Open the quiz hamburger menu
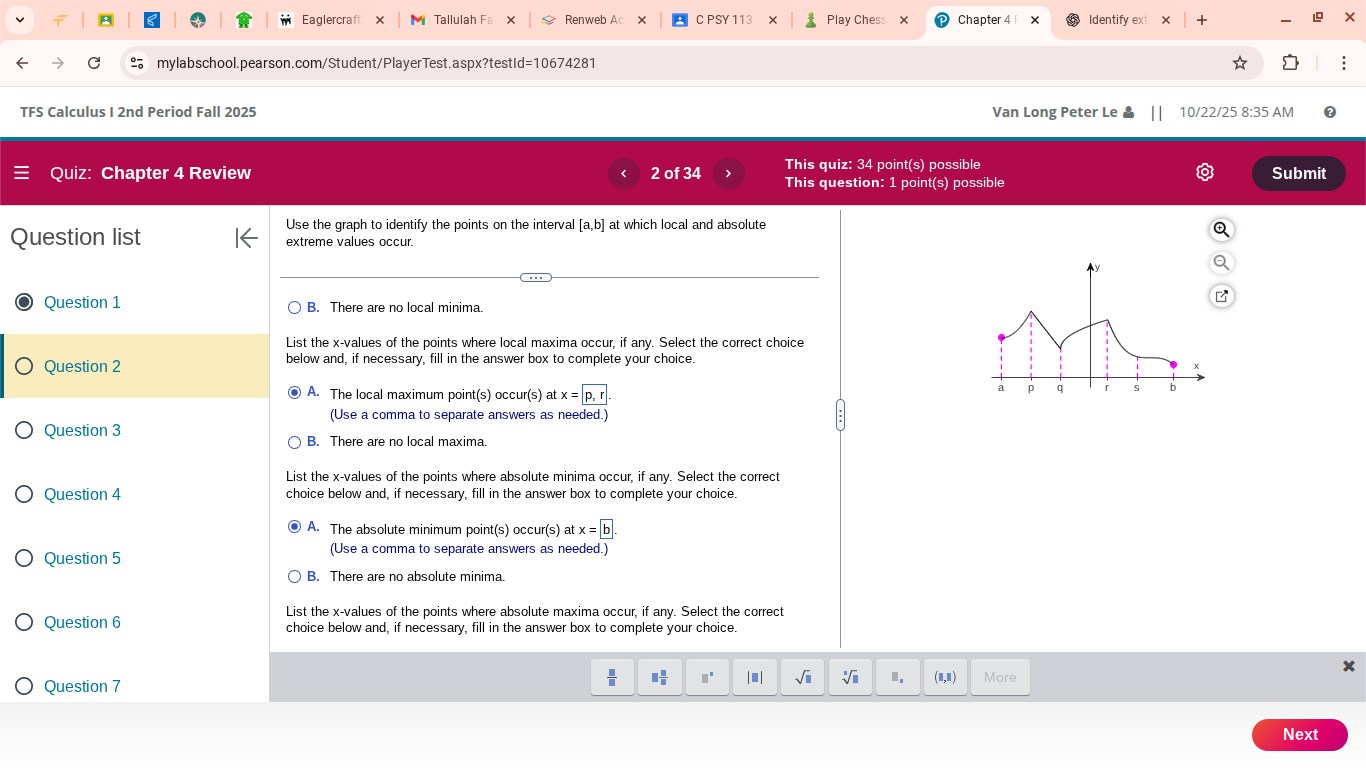Viewport: 1366px width, 768px height. [x=23, y=172]
